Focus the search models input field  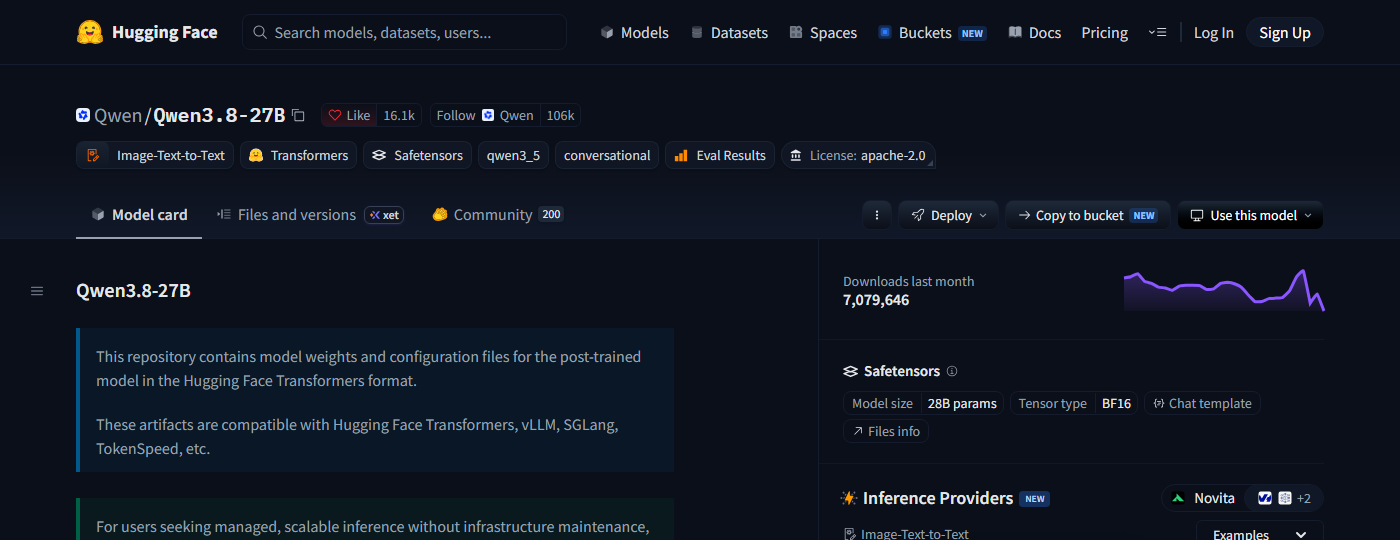point(404,33)
